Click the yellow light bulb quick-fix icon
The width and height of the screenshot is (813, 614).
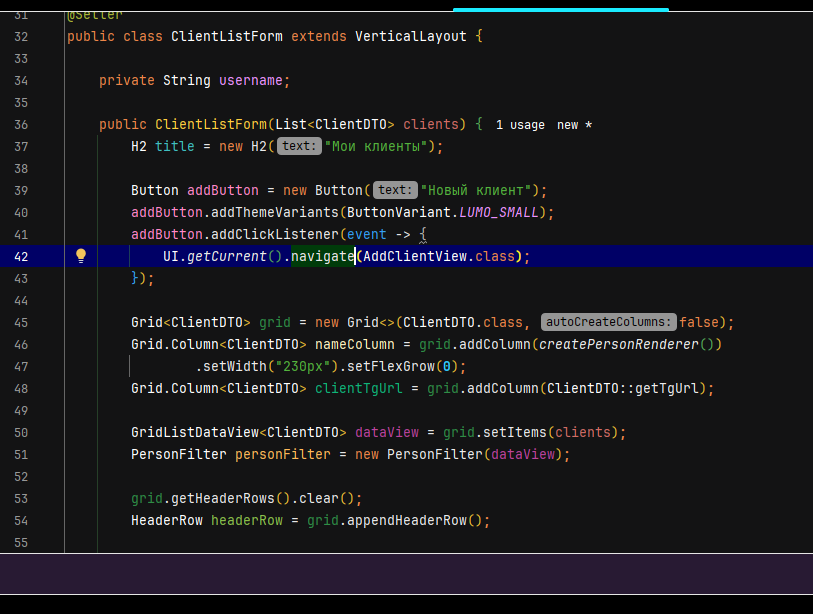pos(82,255)
